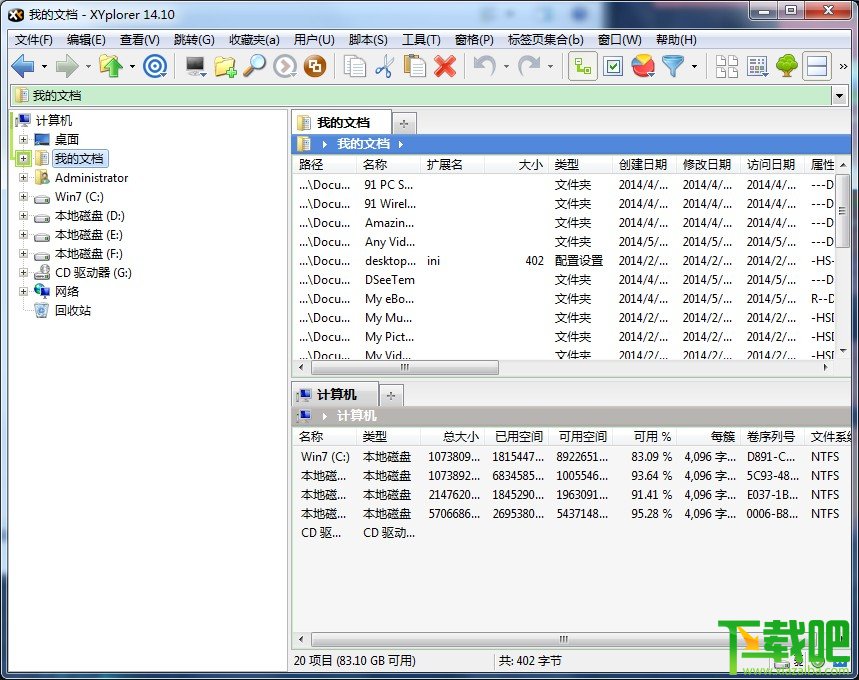Open the 编辑(E) menu
This screenshot has height=680, width=859.
(x=86, y=40)
